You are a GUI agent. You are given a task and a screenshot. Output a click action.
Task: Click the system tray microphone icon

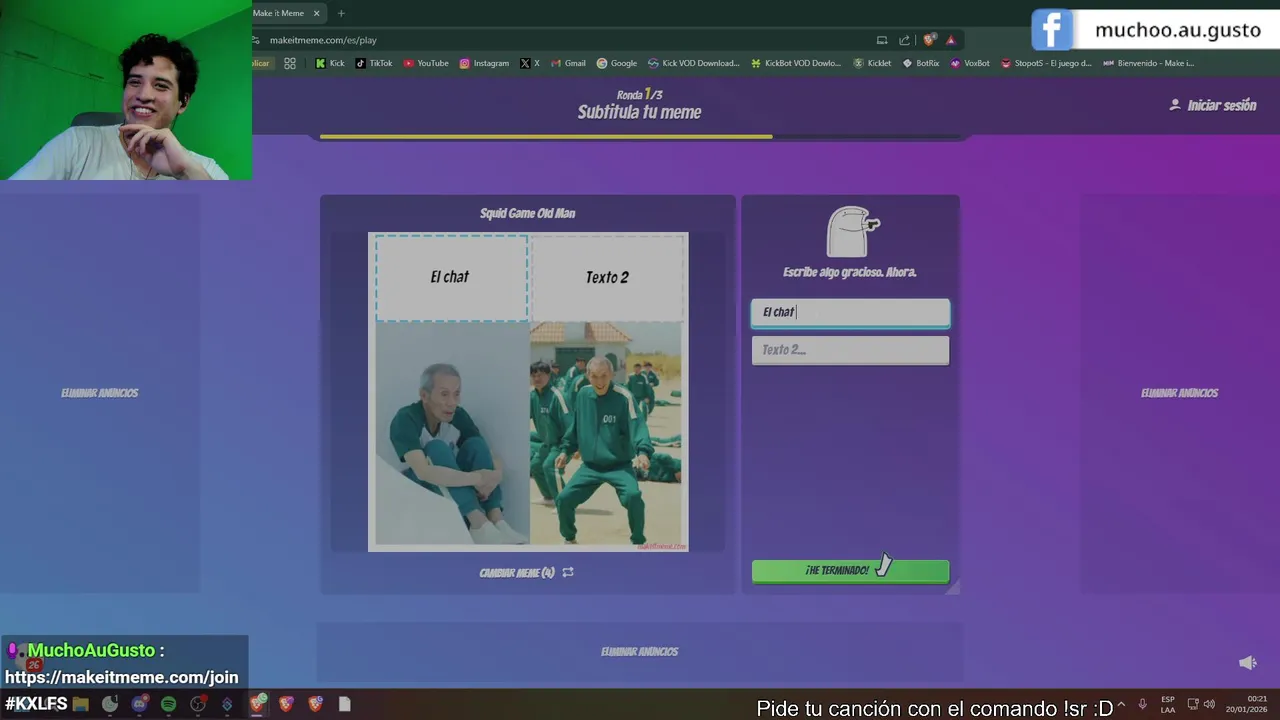[x=1142, y=704]
